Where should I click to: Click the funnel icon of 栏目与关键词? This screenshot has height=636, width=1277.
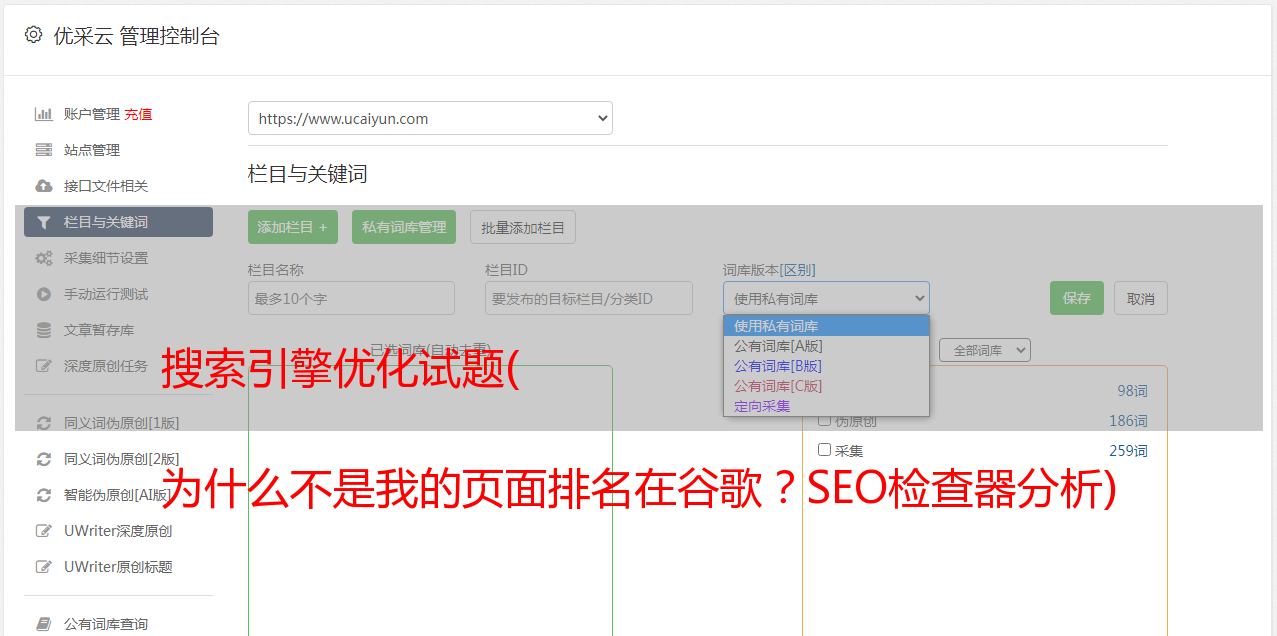[x=44, y=222]
